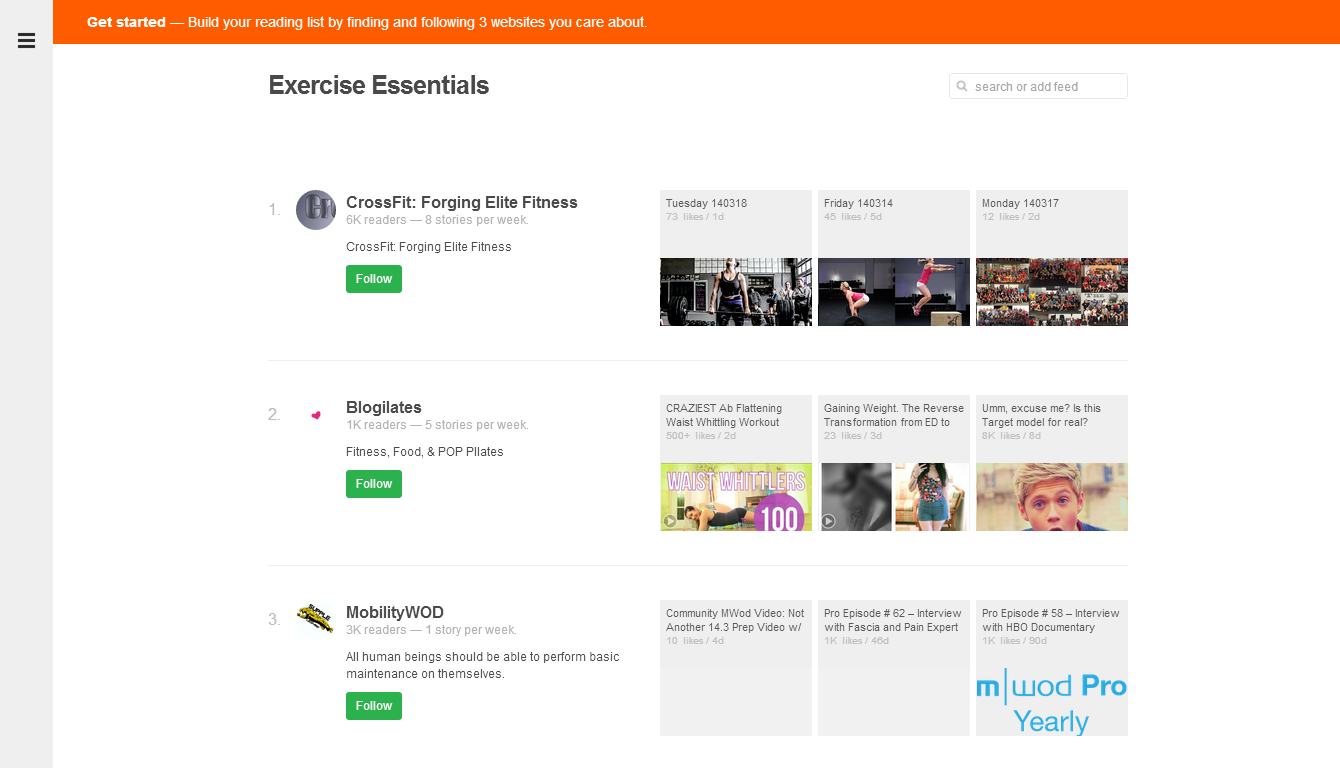Image resolution: width=1340 pixels, height=768 pixels.
Task: Open the Friday 140314 story thumbnail
Action: coord(894,292)
